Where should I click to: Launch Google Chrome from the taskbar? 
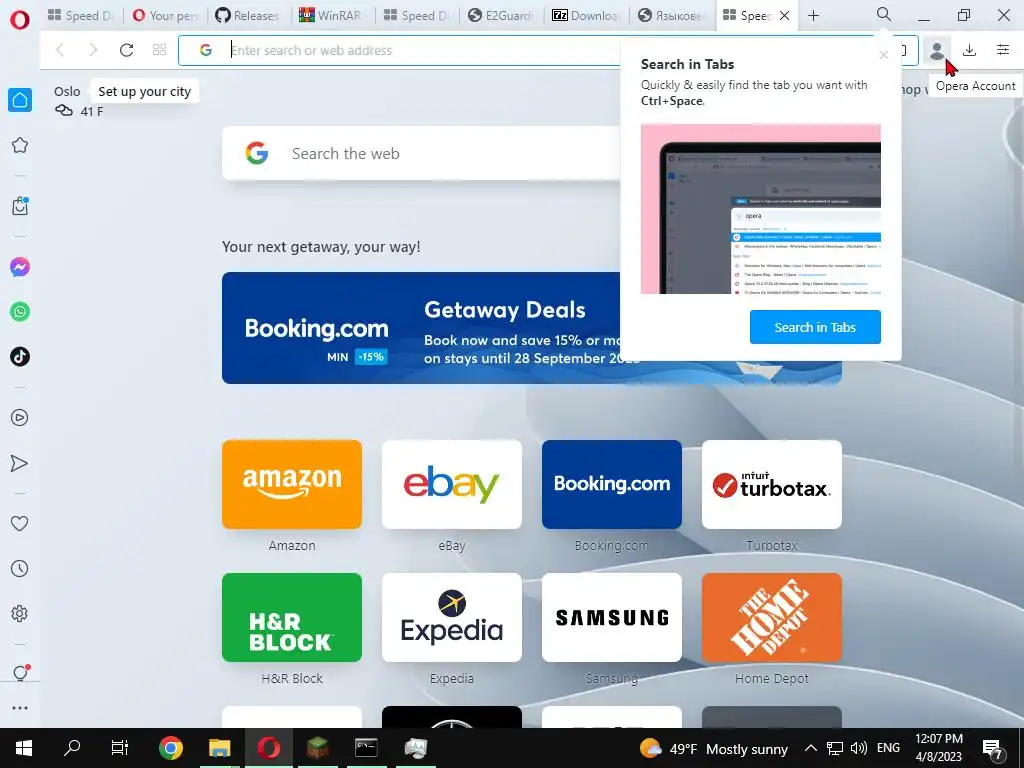pos(170,748)
